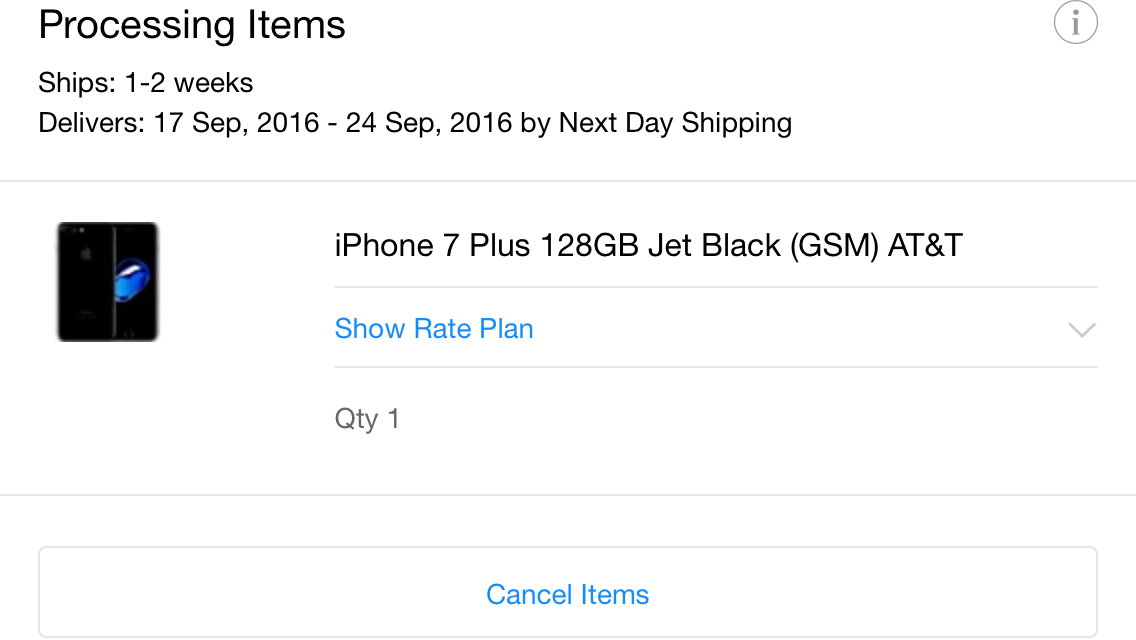Select the Qty 1 label

coord(367,419)
